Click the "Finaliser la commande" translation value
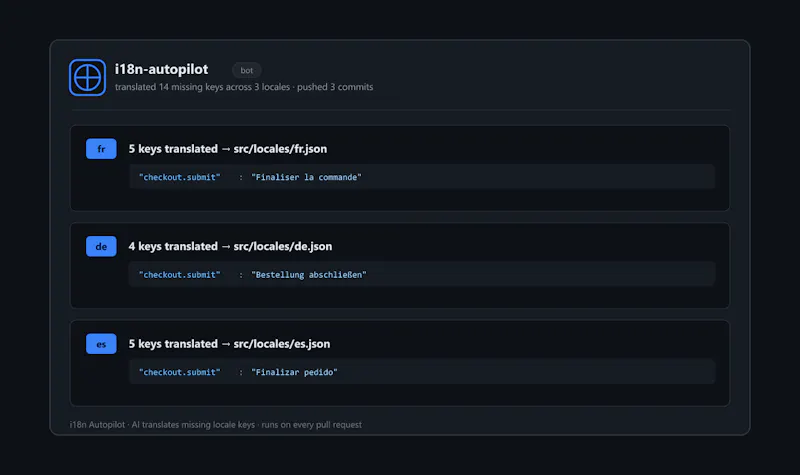The height and width of the screenshot is (475, 800). (306, 177)
